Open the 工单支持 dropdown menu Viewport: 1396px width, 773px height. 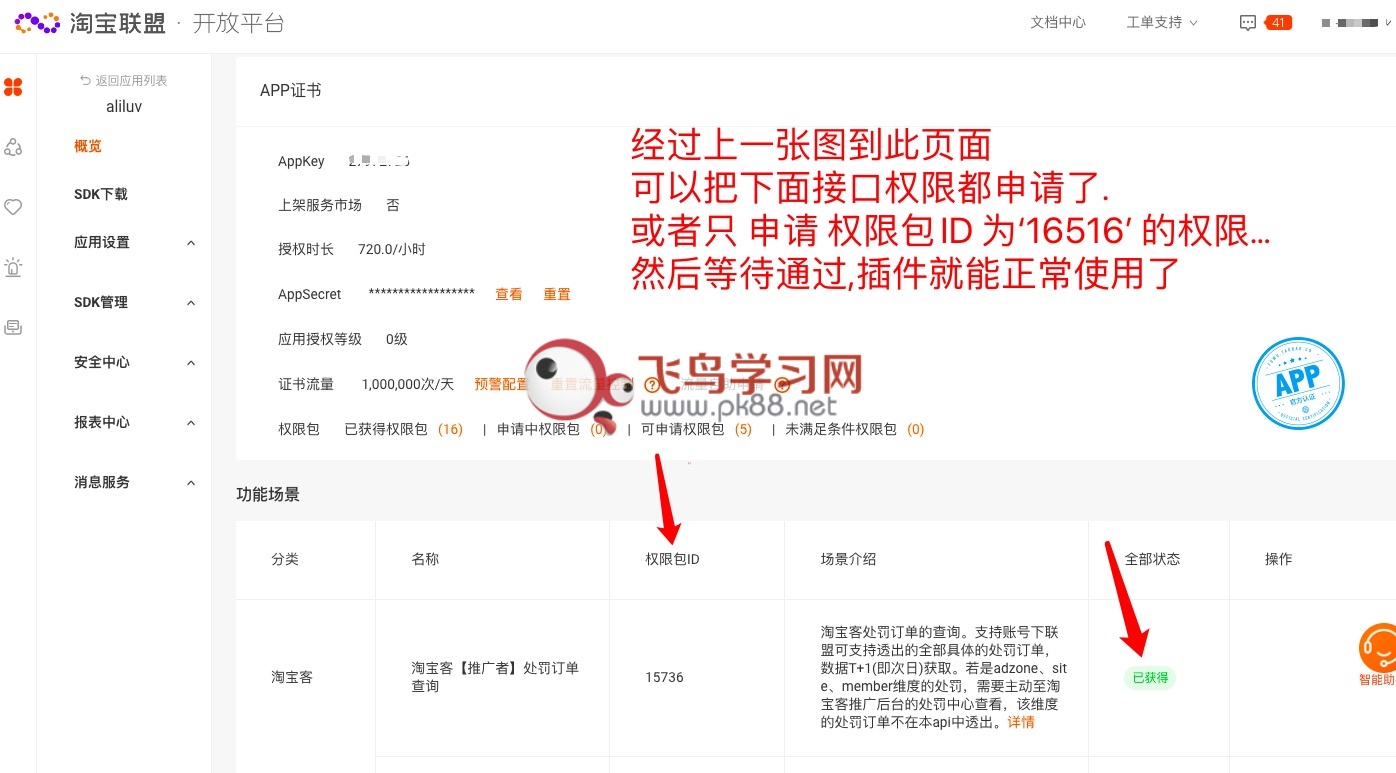coord(1161,23)
